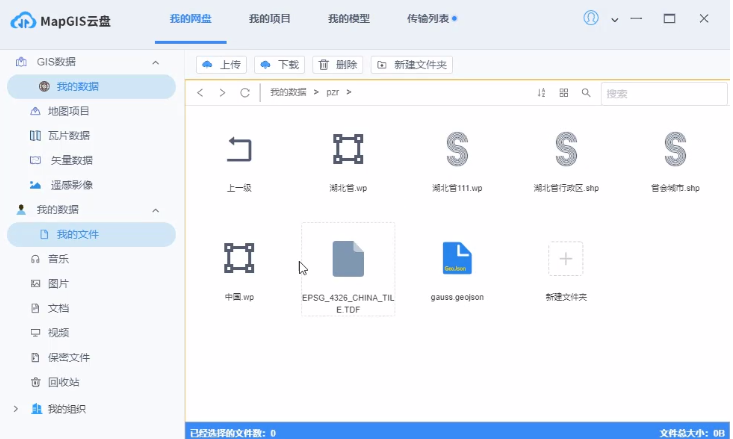Focus the 搜索 input field
Viewport: 733px width, 439px height.
(x=664, y=94)
